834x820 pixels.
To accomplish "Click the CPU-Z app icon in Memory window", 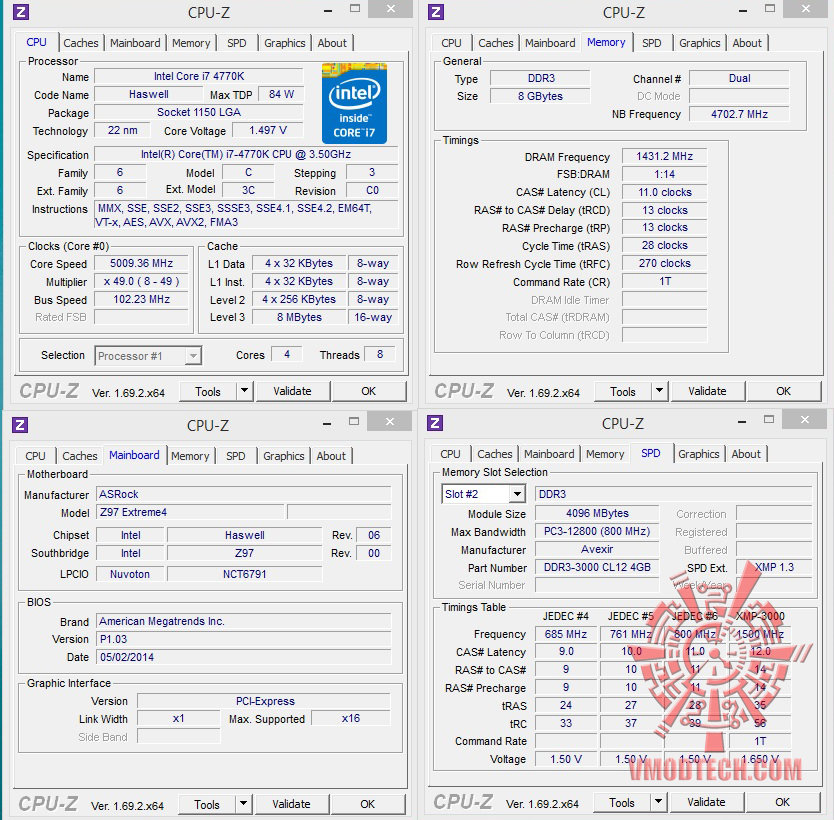I will (x=436, y=12).
